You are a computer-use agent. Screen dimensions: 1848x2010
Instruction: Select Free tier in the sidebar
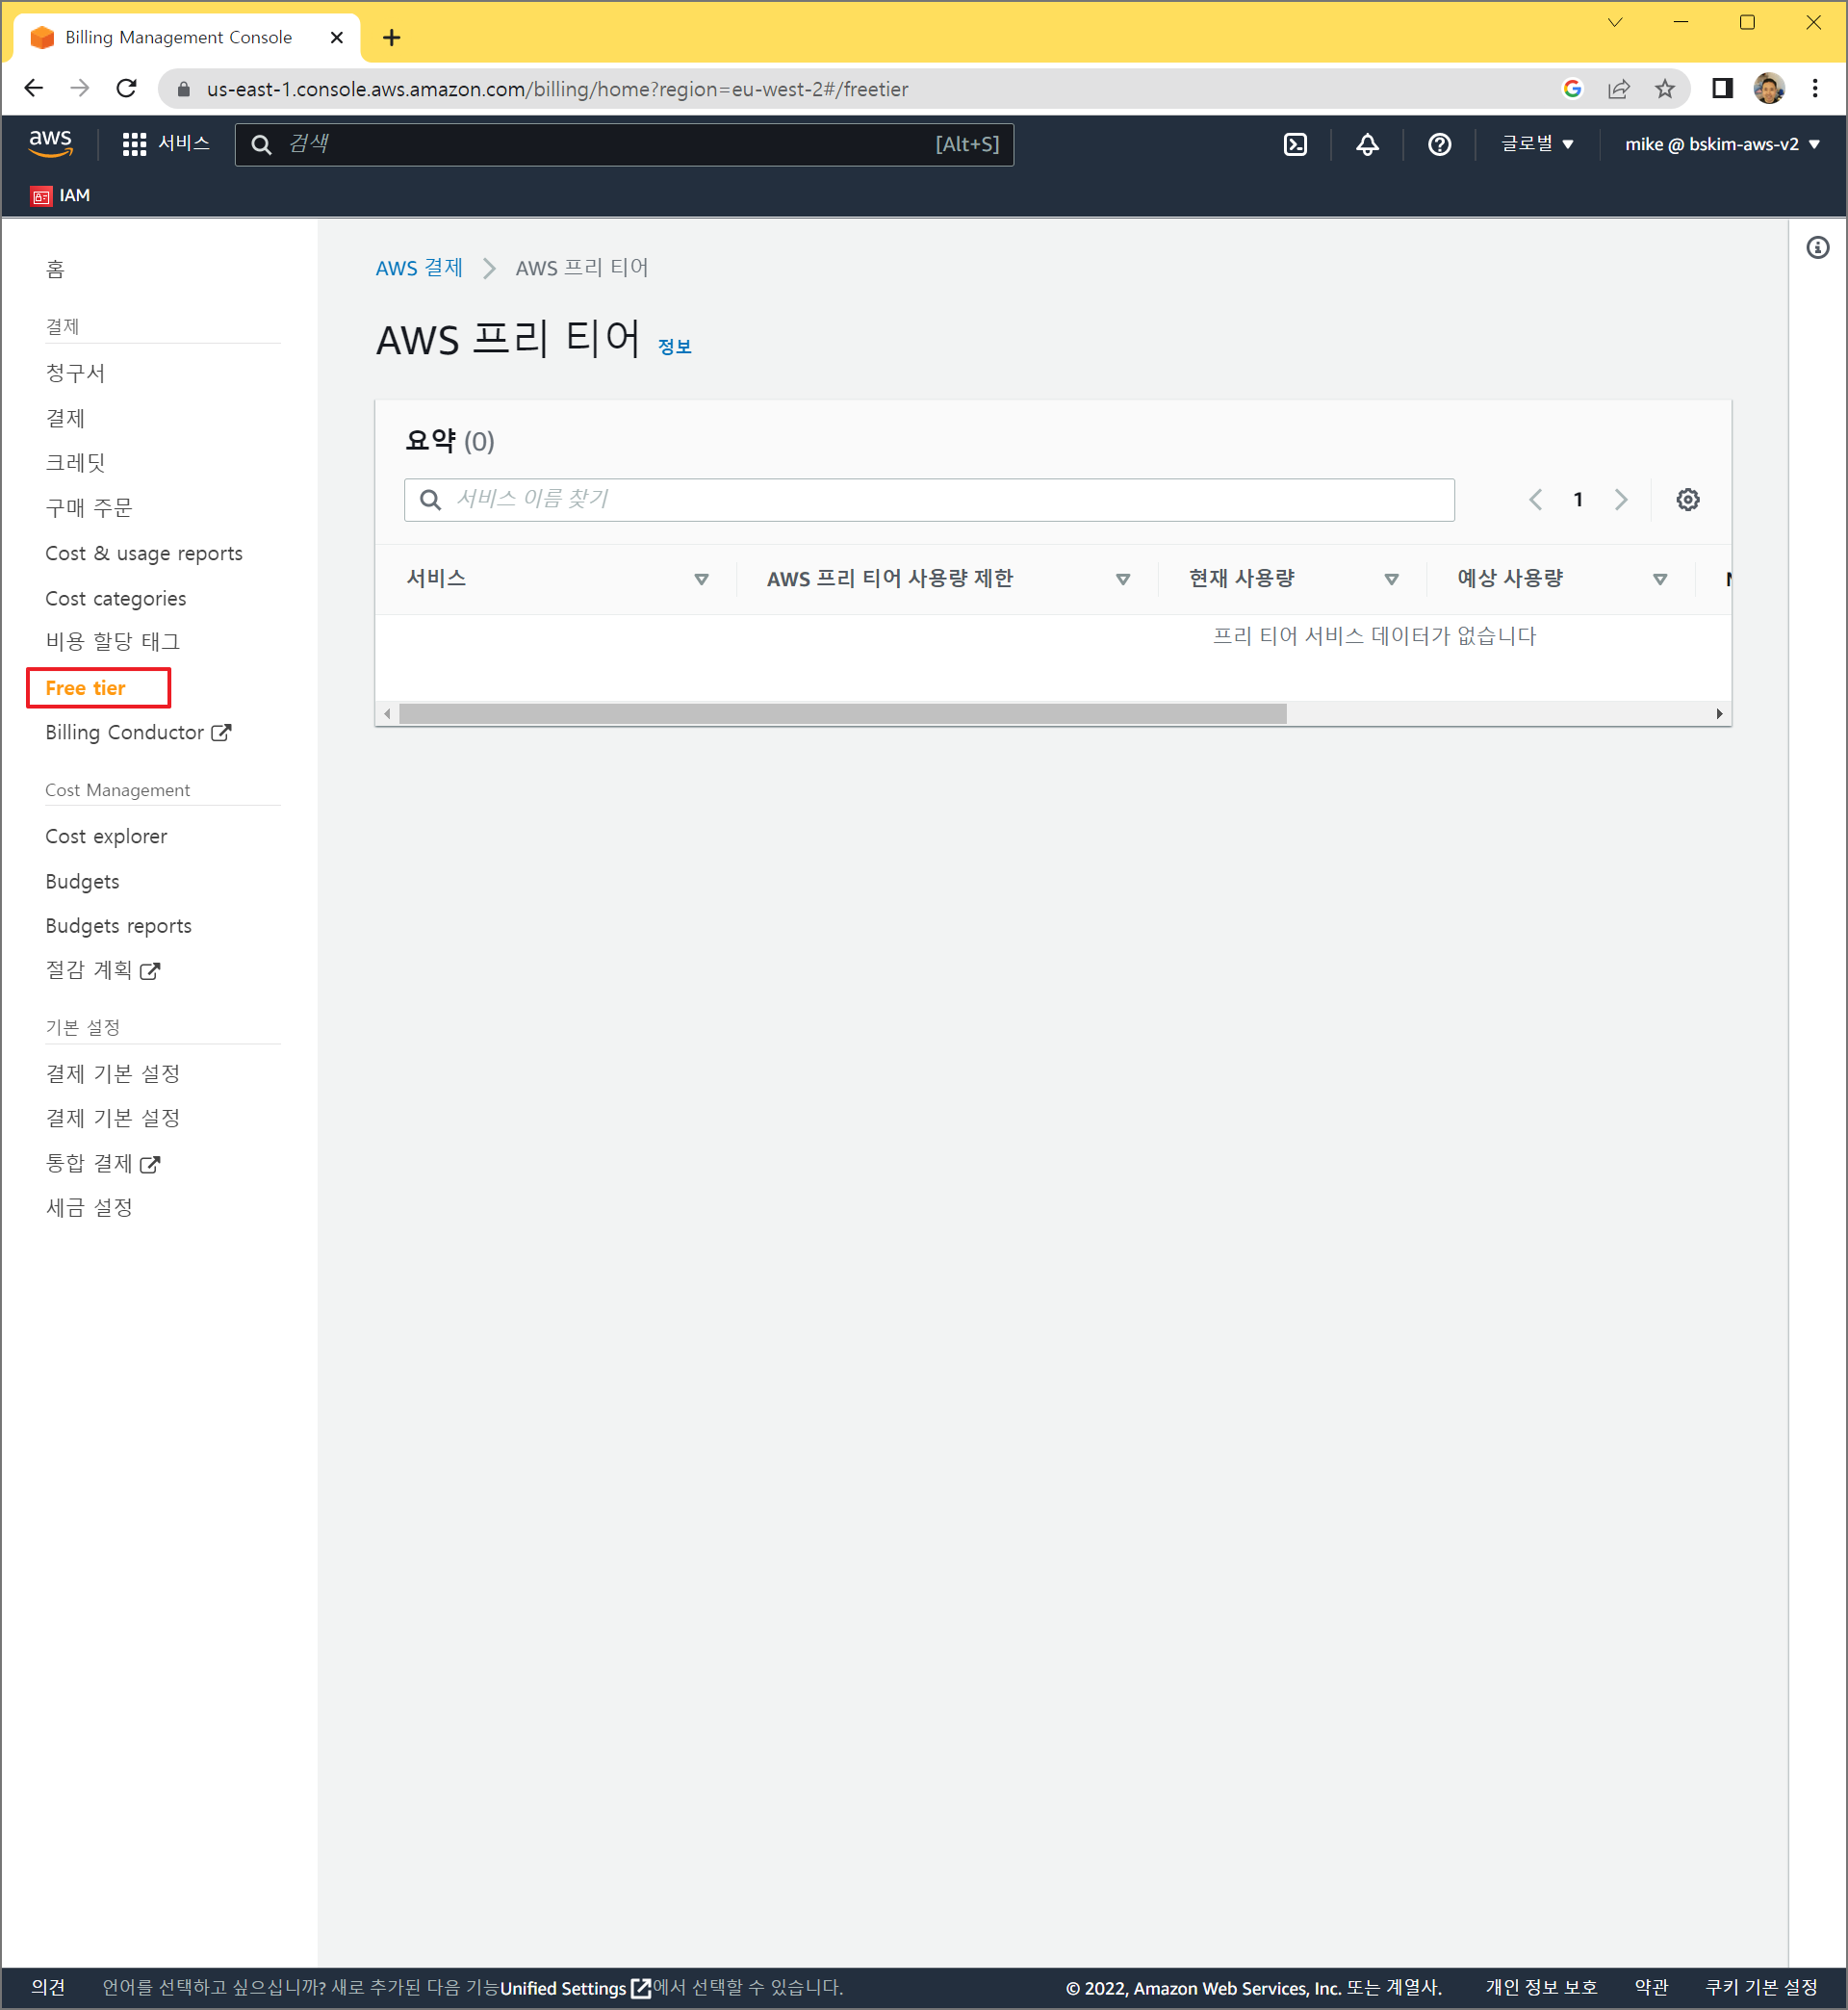coord(85,688)
